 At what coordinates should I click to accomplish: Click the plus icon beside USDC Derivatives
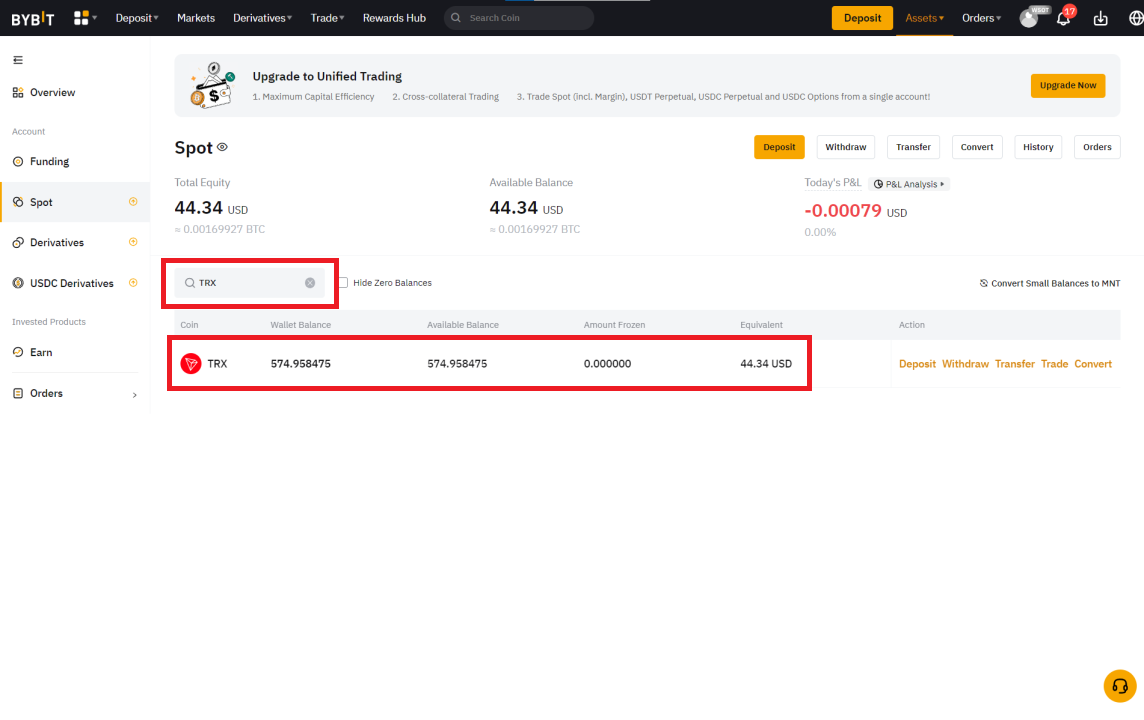pyautogui.click(x=133, y=283)
